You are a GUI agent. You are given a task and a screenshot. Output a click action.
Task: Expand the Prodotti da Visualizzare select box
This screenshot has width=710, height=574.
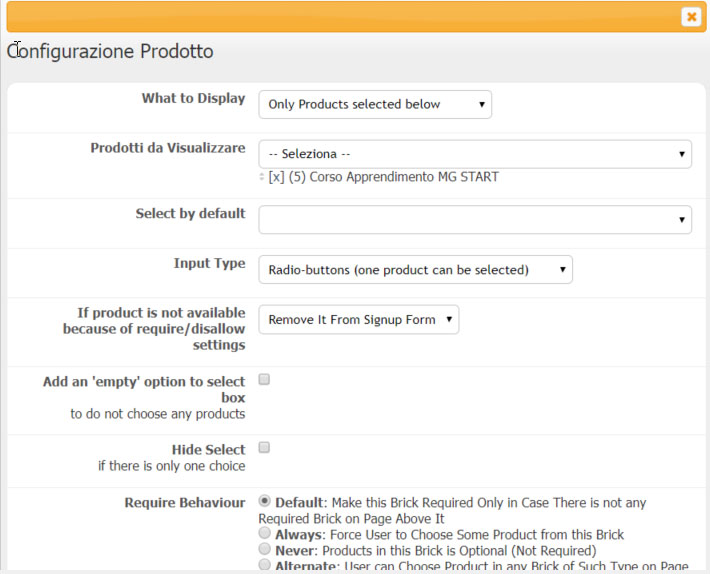[475, 154]
